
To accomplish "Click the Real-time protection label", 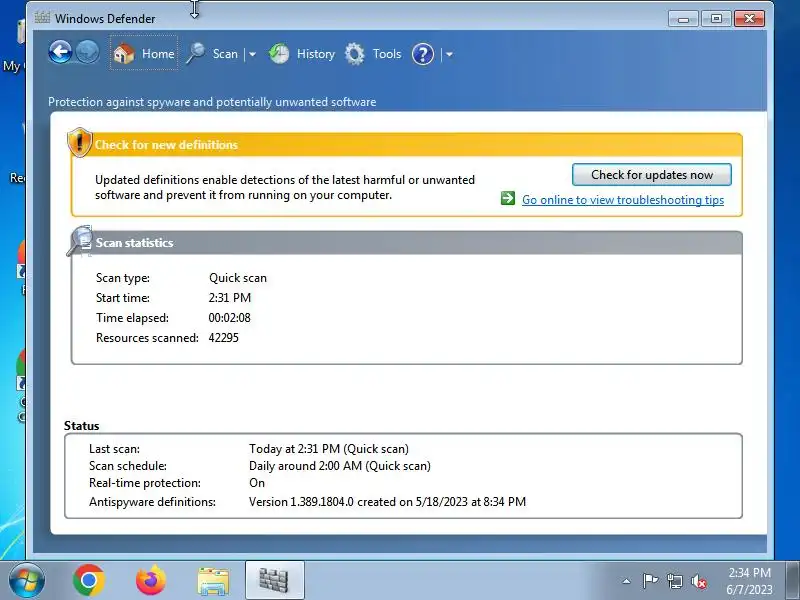I will pos(145,483).
